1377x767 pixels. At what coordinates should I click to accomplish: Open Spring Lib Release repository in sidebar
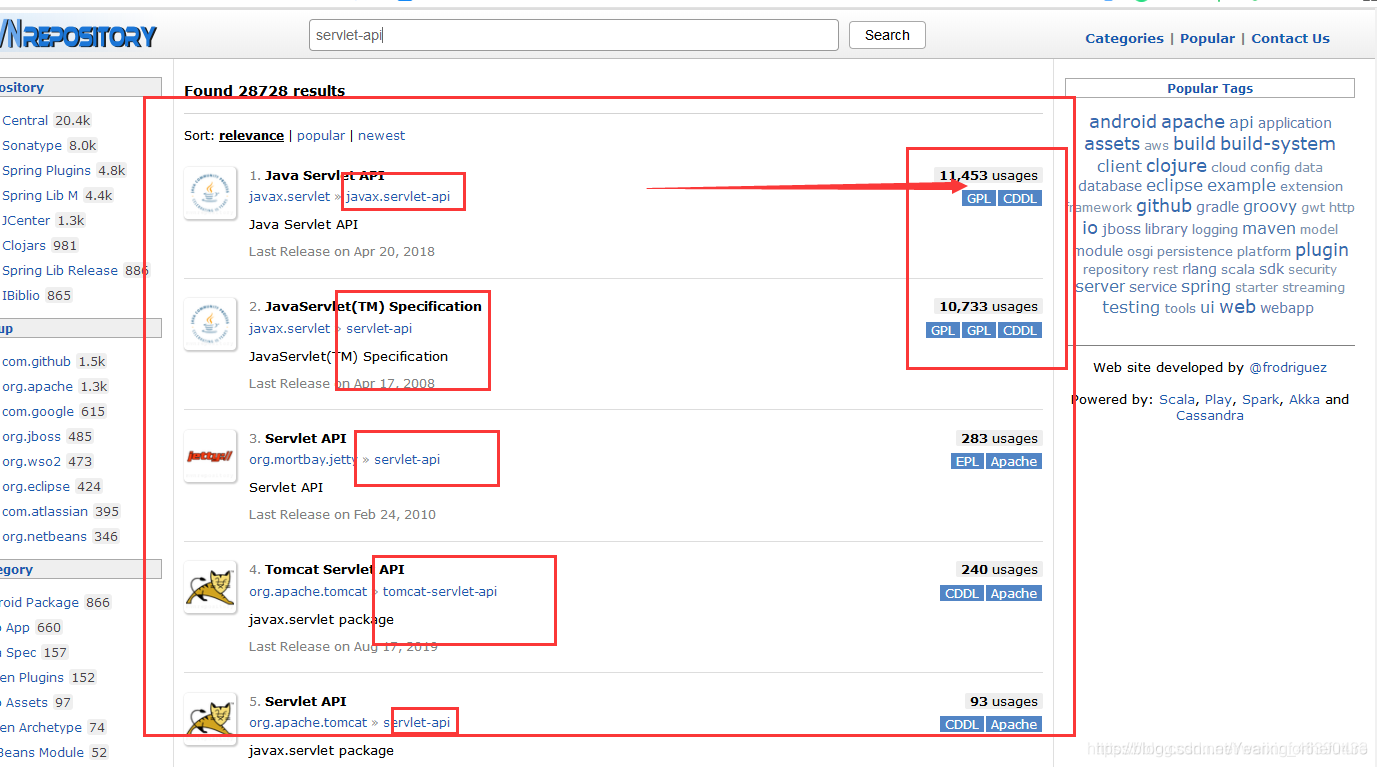(60, 270)
